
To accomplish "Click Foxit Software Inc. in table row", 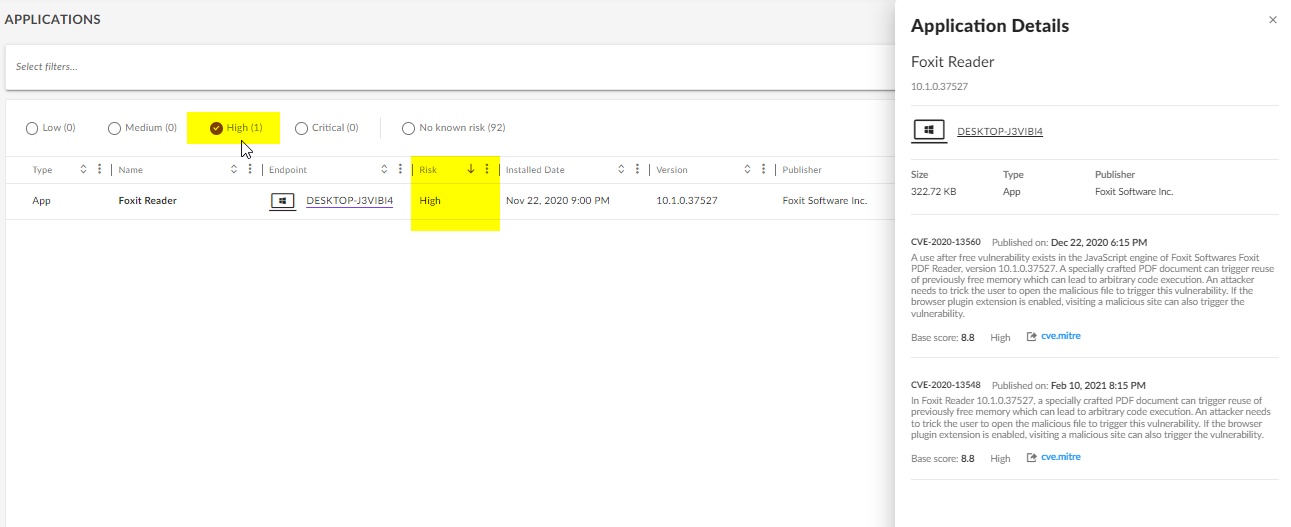I will (x=825, y=201).
